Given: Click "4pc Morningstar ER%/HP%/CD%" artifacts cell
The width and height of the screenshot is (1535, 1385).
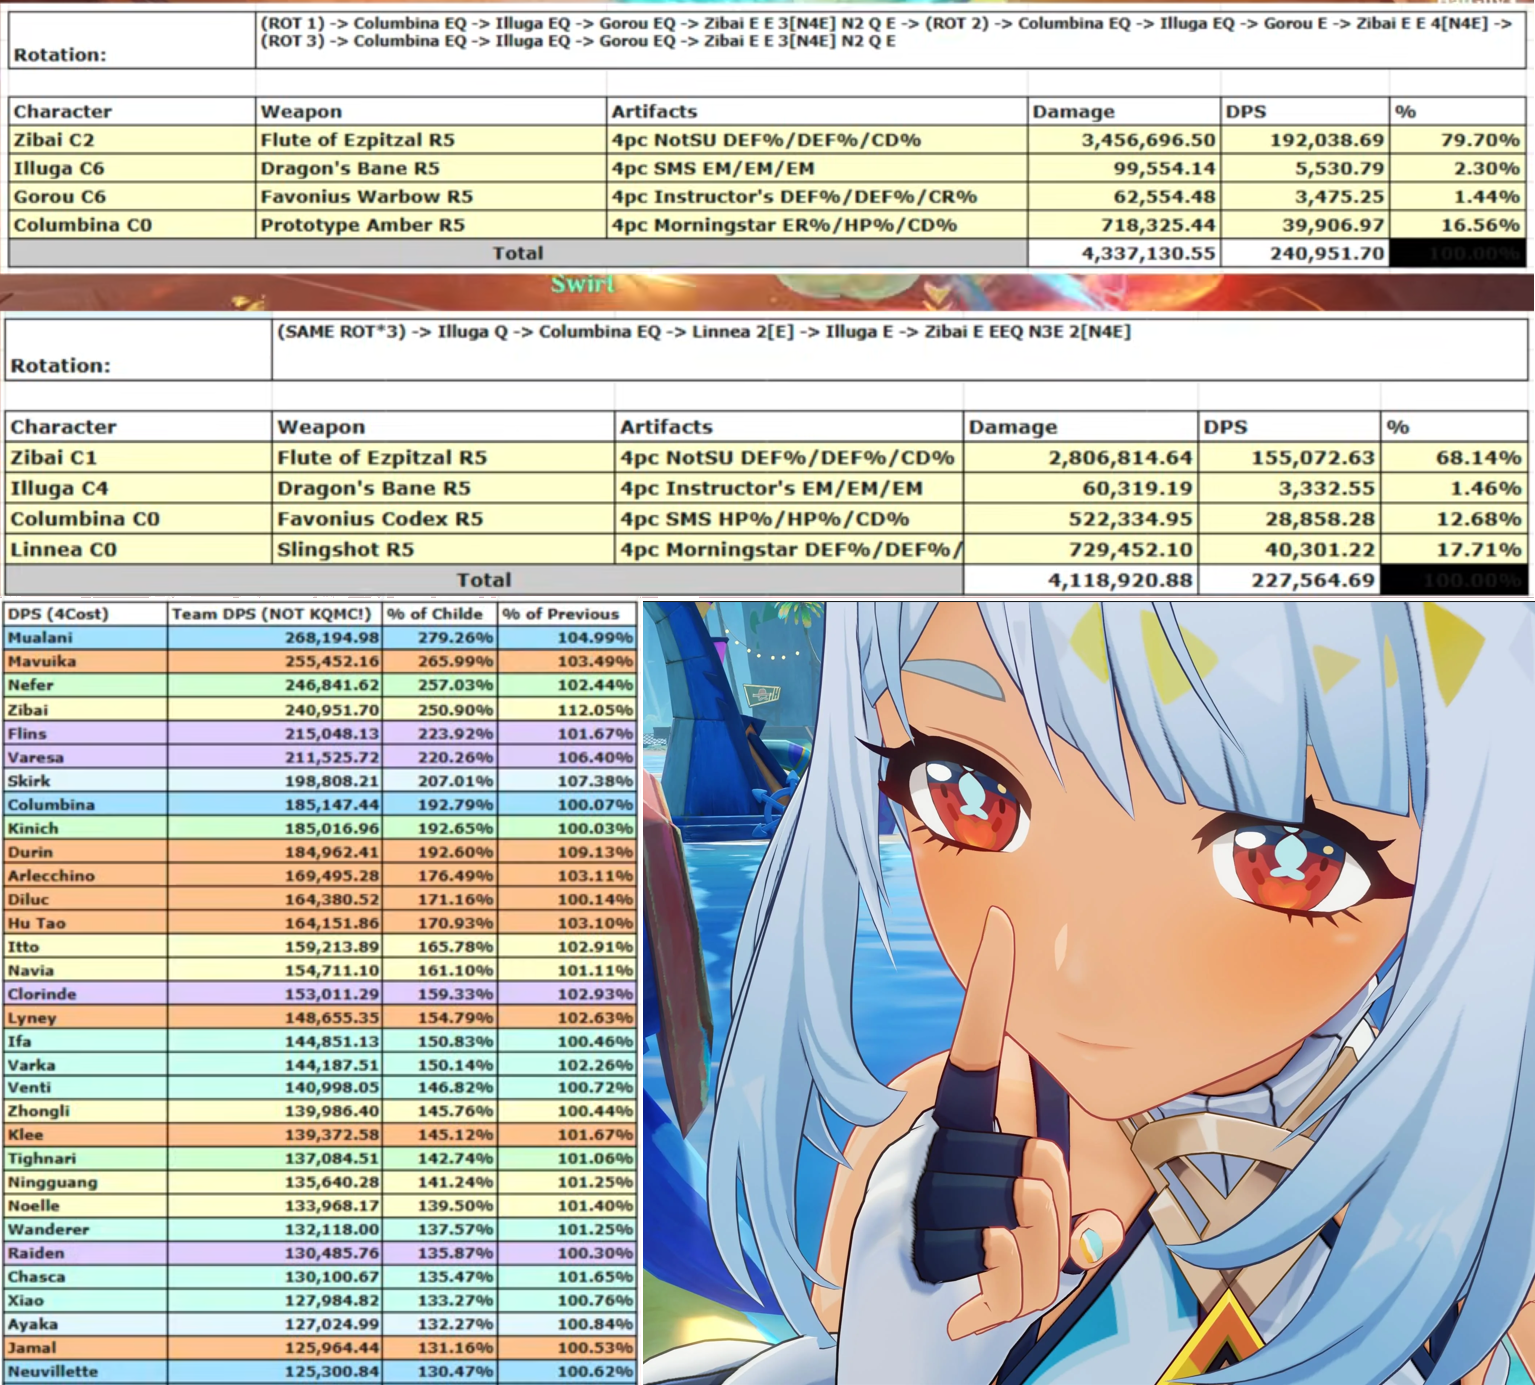Looking at the screenshot, I should [x=817, y=225].
